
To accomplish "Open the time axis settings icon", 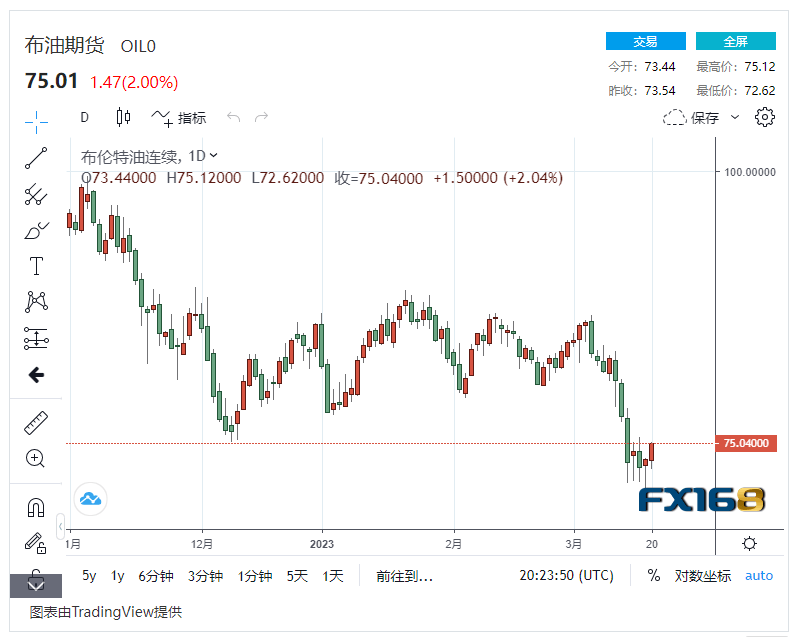I will pyautogui.click(x=749, y=543).
